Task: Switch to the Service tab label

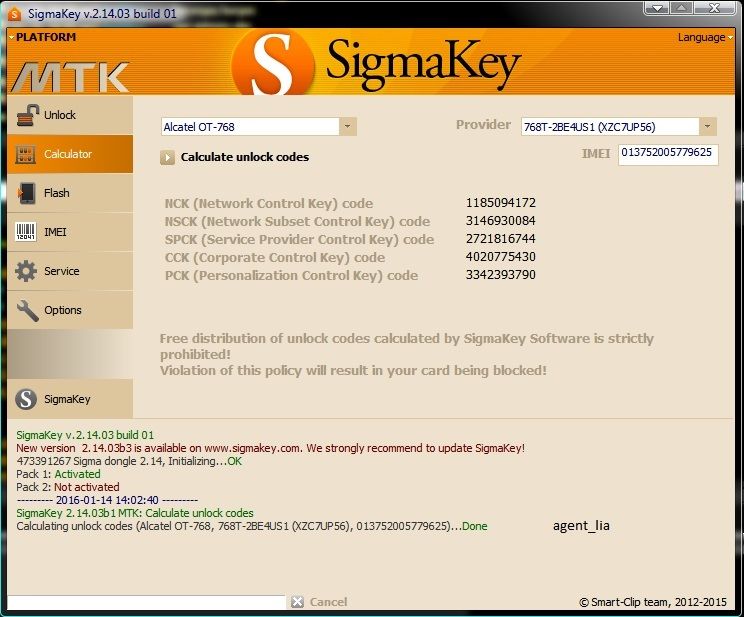Action: pos(62,271)
